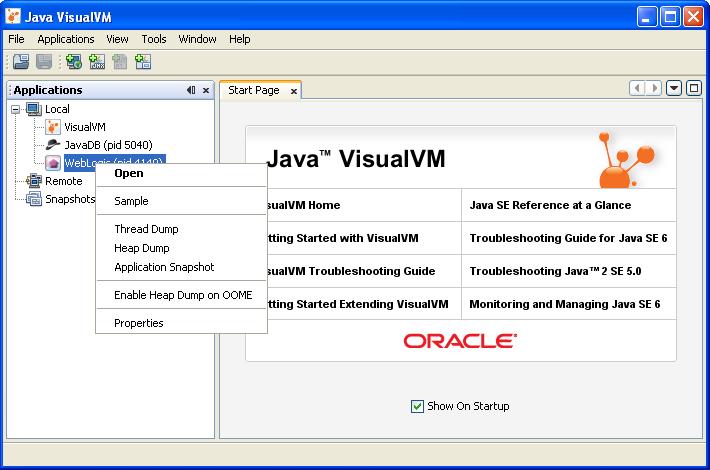Open the Tools menu

[154, 39]
